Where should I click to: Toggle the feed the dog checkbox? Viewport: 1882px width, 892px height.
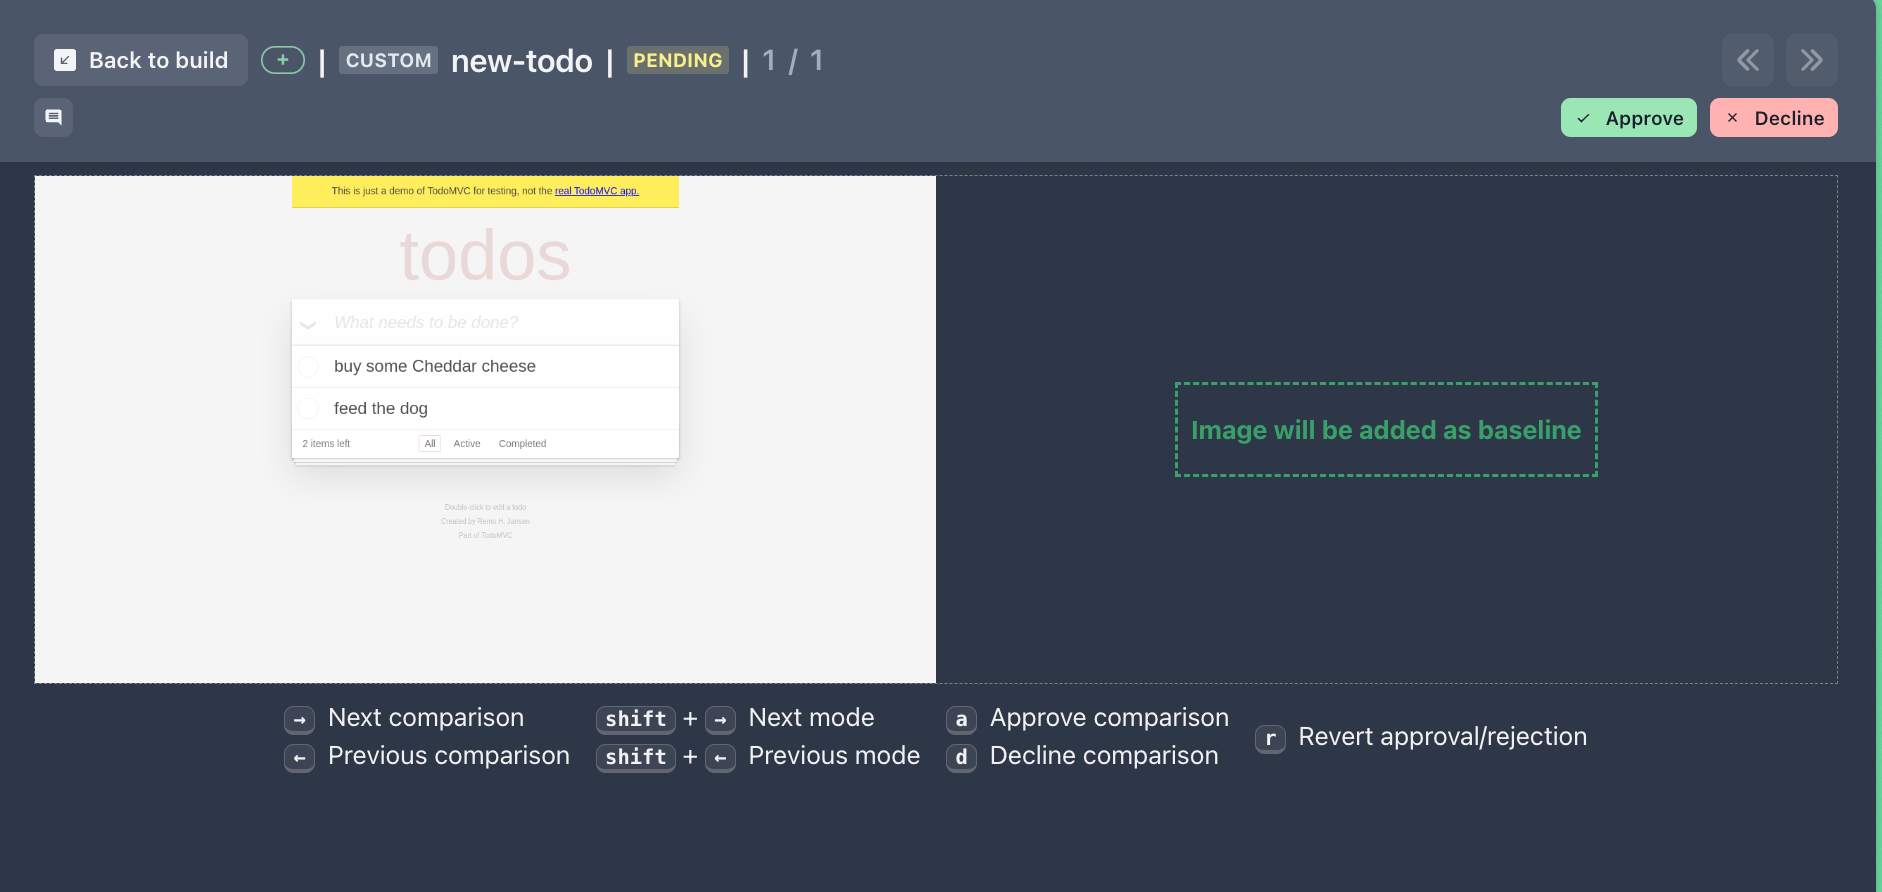(309, 408)
